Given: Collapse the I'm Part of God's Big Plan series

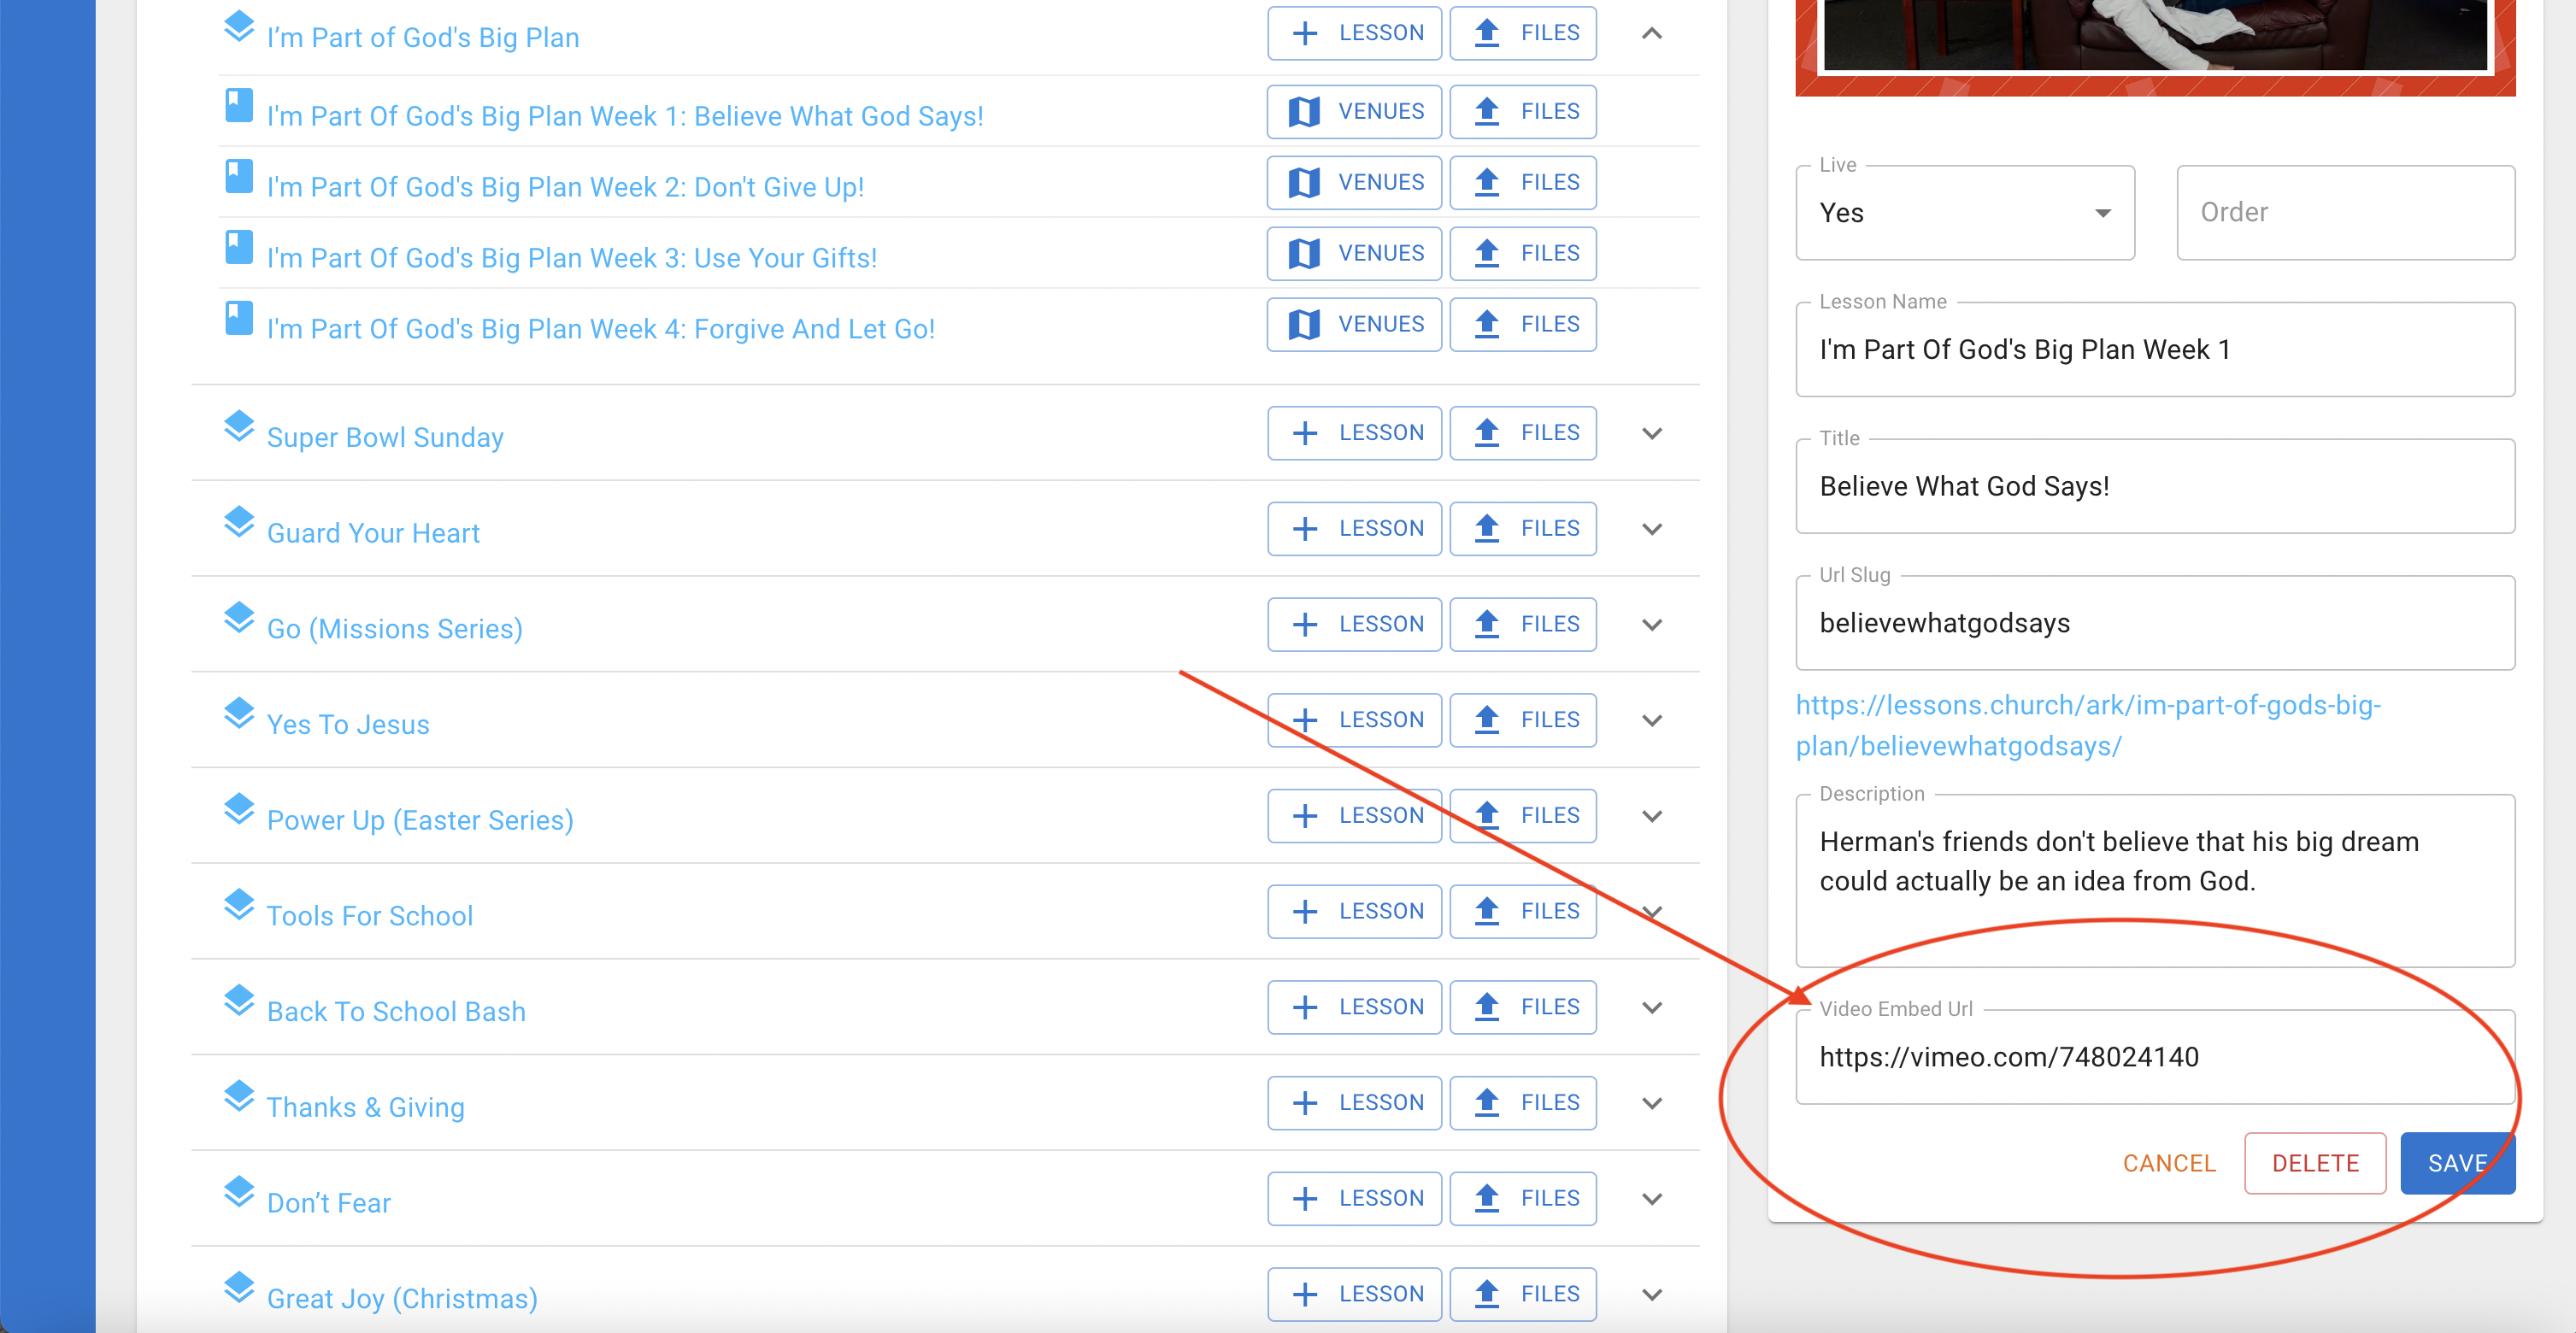Looking at the screenshot, I should tap(1652, 33).
